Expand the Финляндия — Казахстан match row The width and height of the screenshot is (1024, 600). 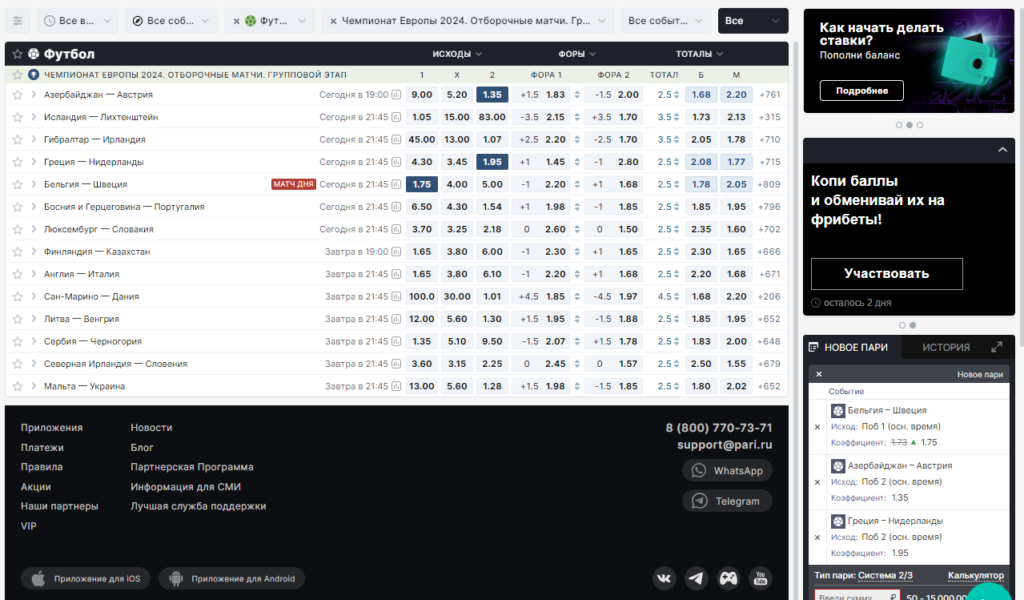point(33,251)
